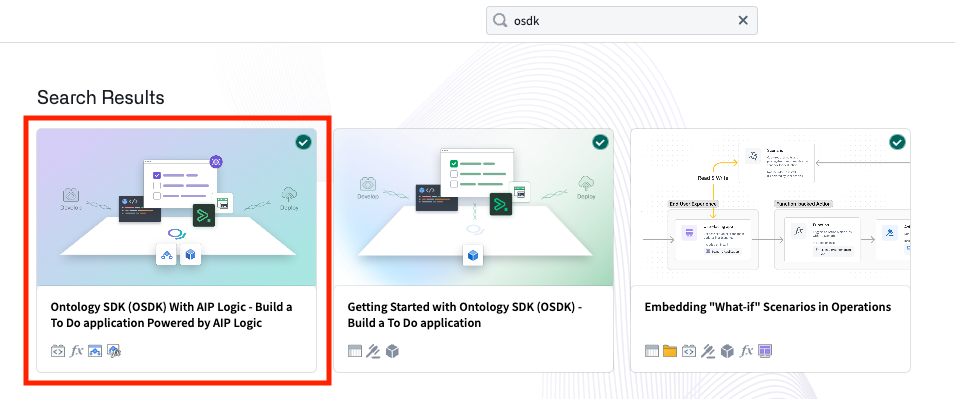Image resolution: width=955 pixels, height=399 pixels.
Task: Click the search magnifier icon
Action: pyautogui.click(x=500, y=21)
